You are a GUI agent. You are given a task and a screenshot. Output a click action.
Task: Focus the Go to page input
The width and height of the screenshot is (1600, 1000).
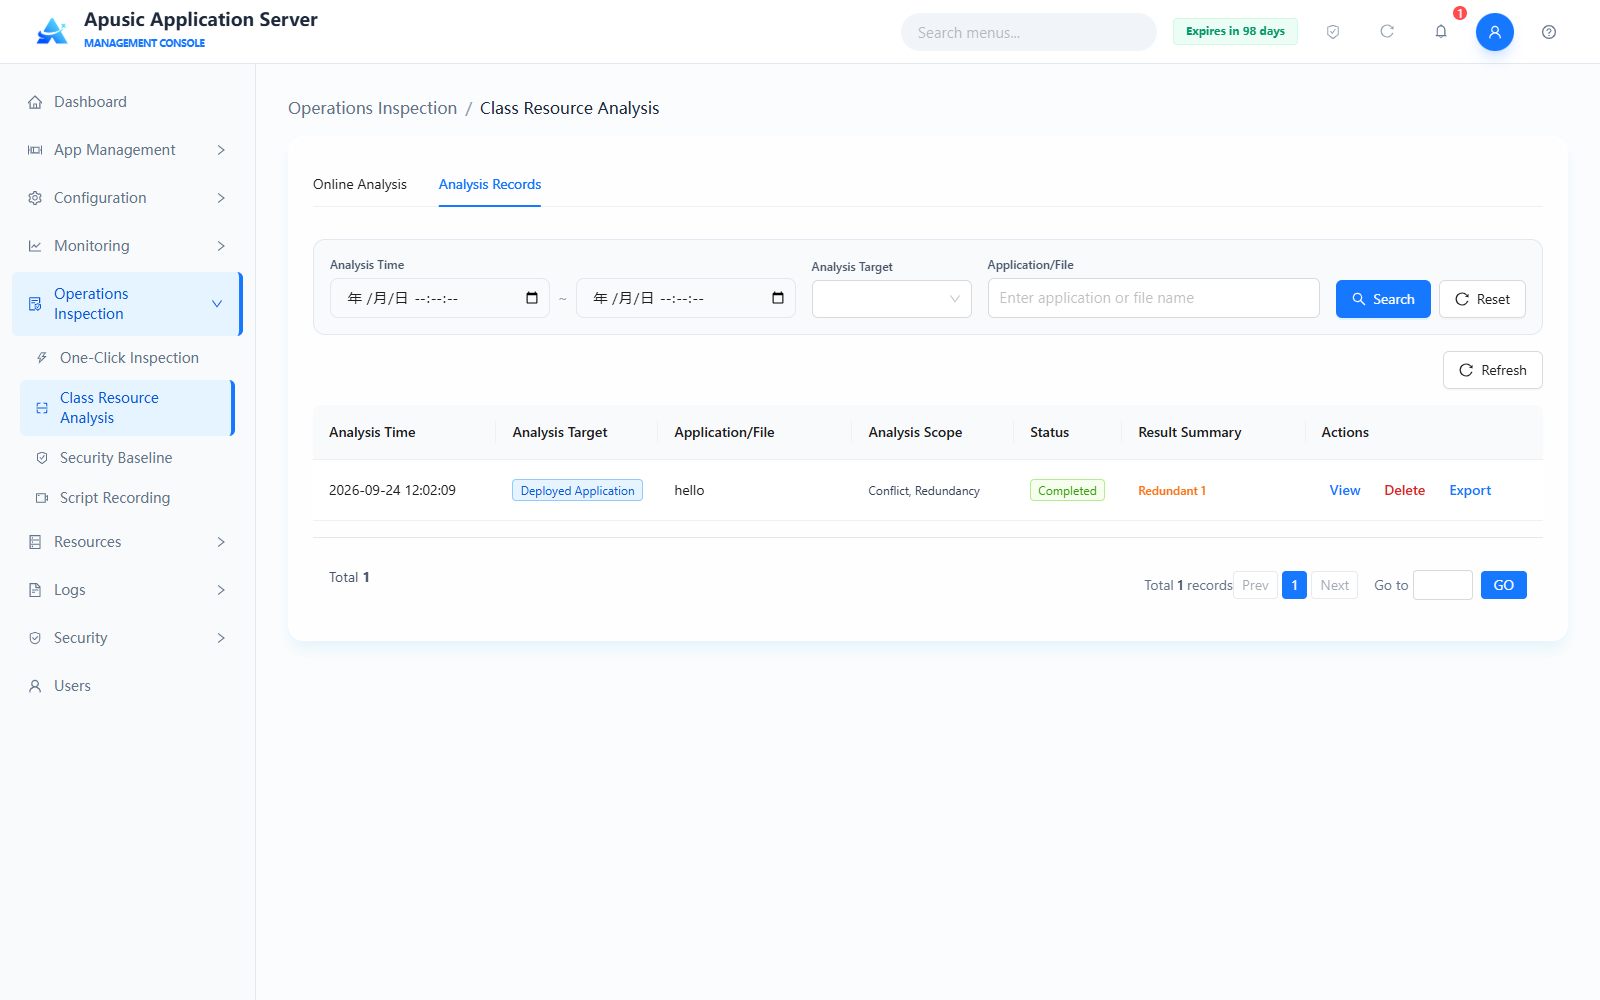click(x=1443, y=585)
